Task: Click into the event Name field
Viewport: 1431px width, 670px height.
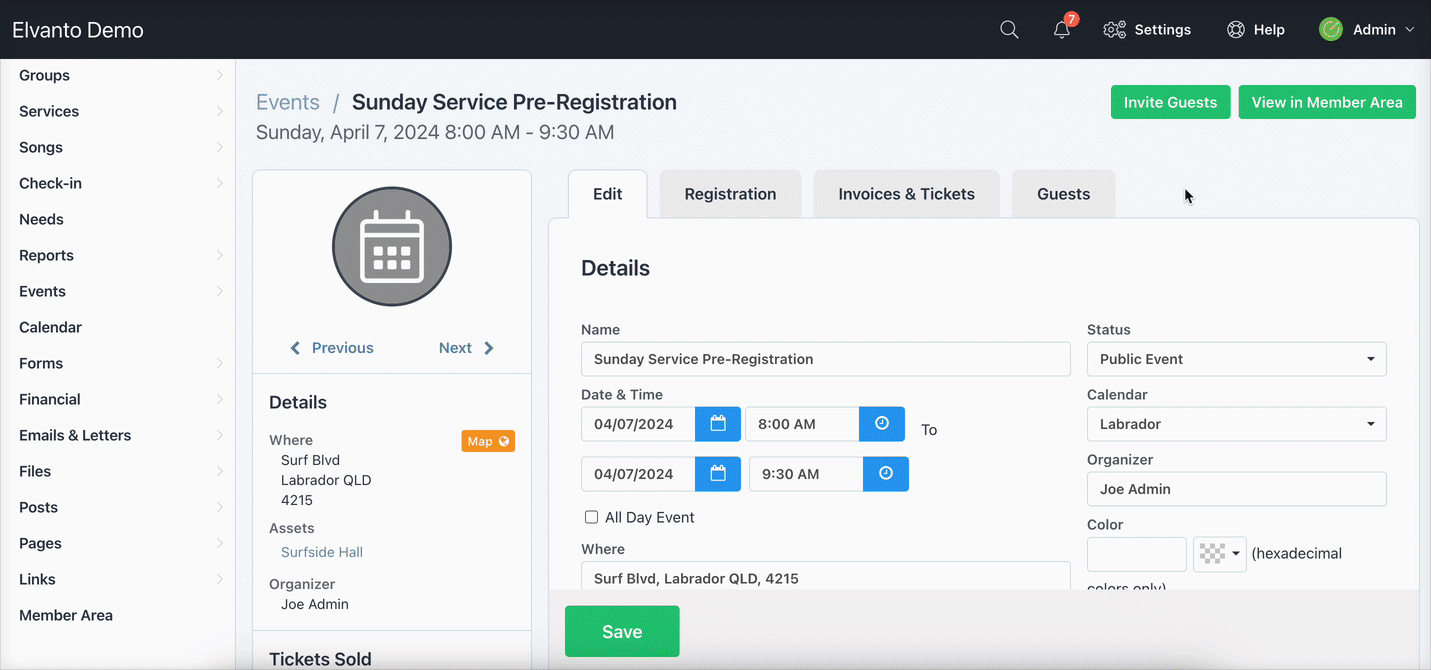Action: coord(825,359)
